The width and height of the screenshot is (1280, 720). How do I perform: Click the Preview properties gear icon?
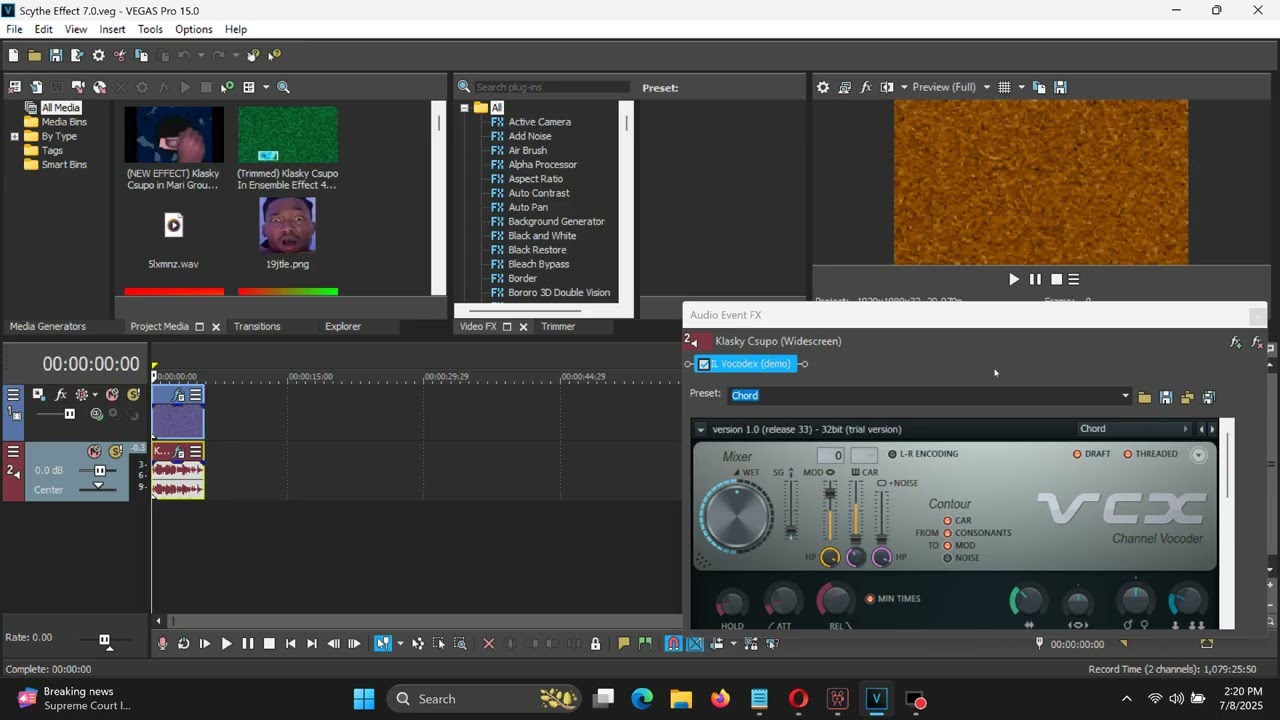[823, 87]
